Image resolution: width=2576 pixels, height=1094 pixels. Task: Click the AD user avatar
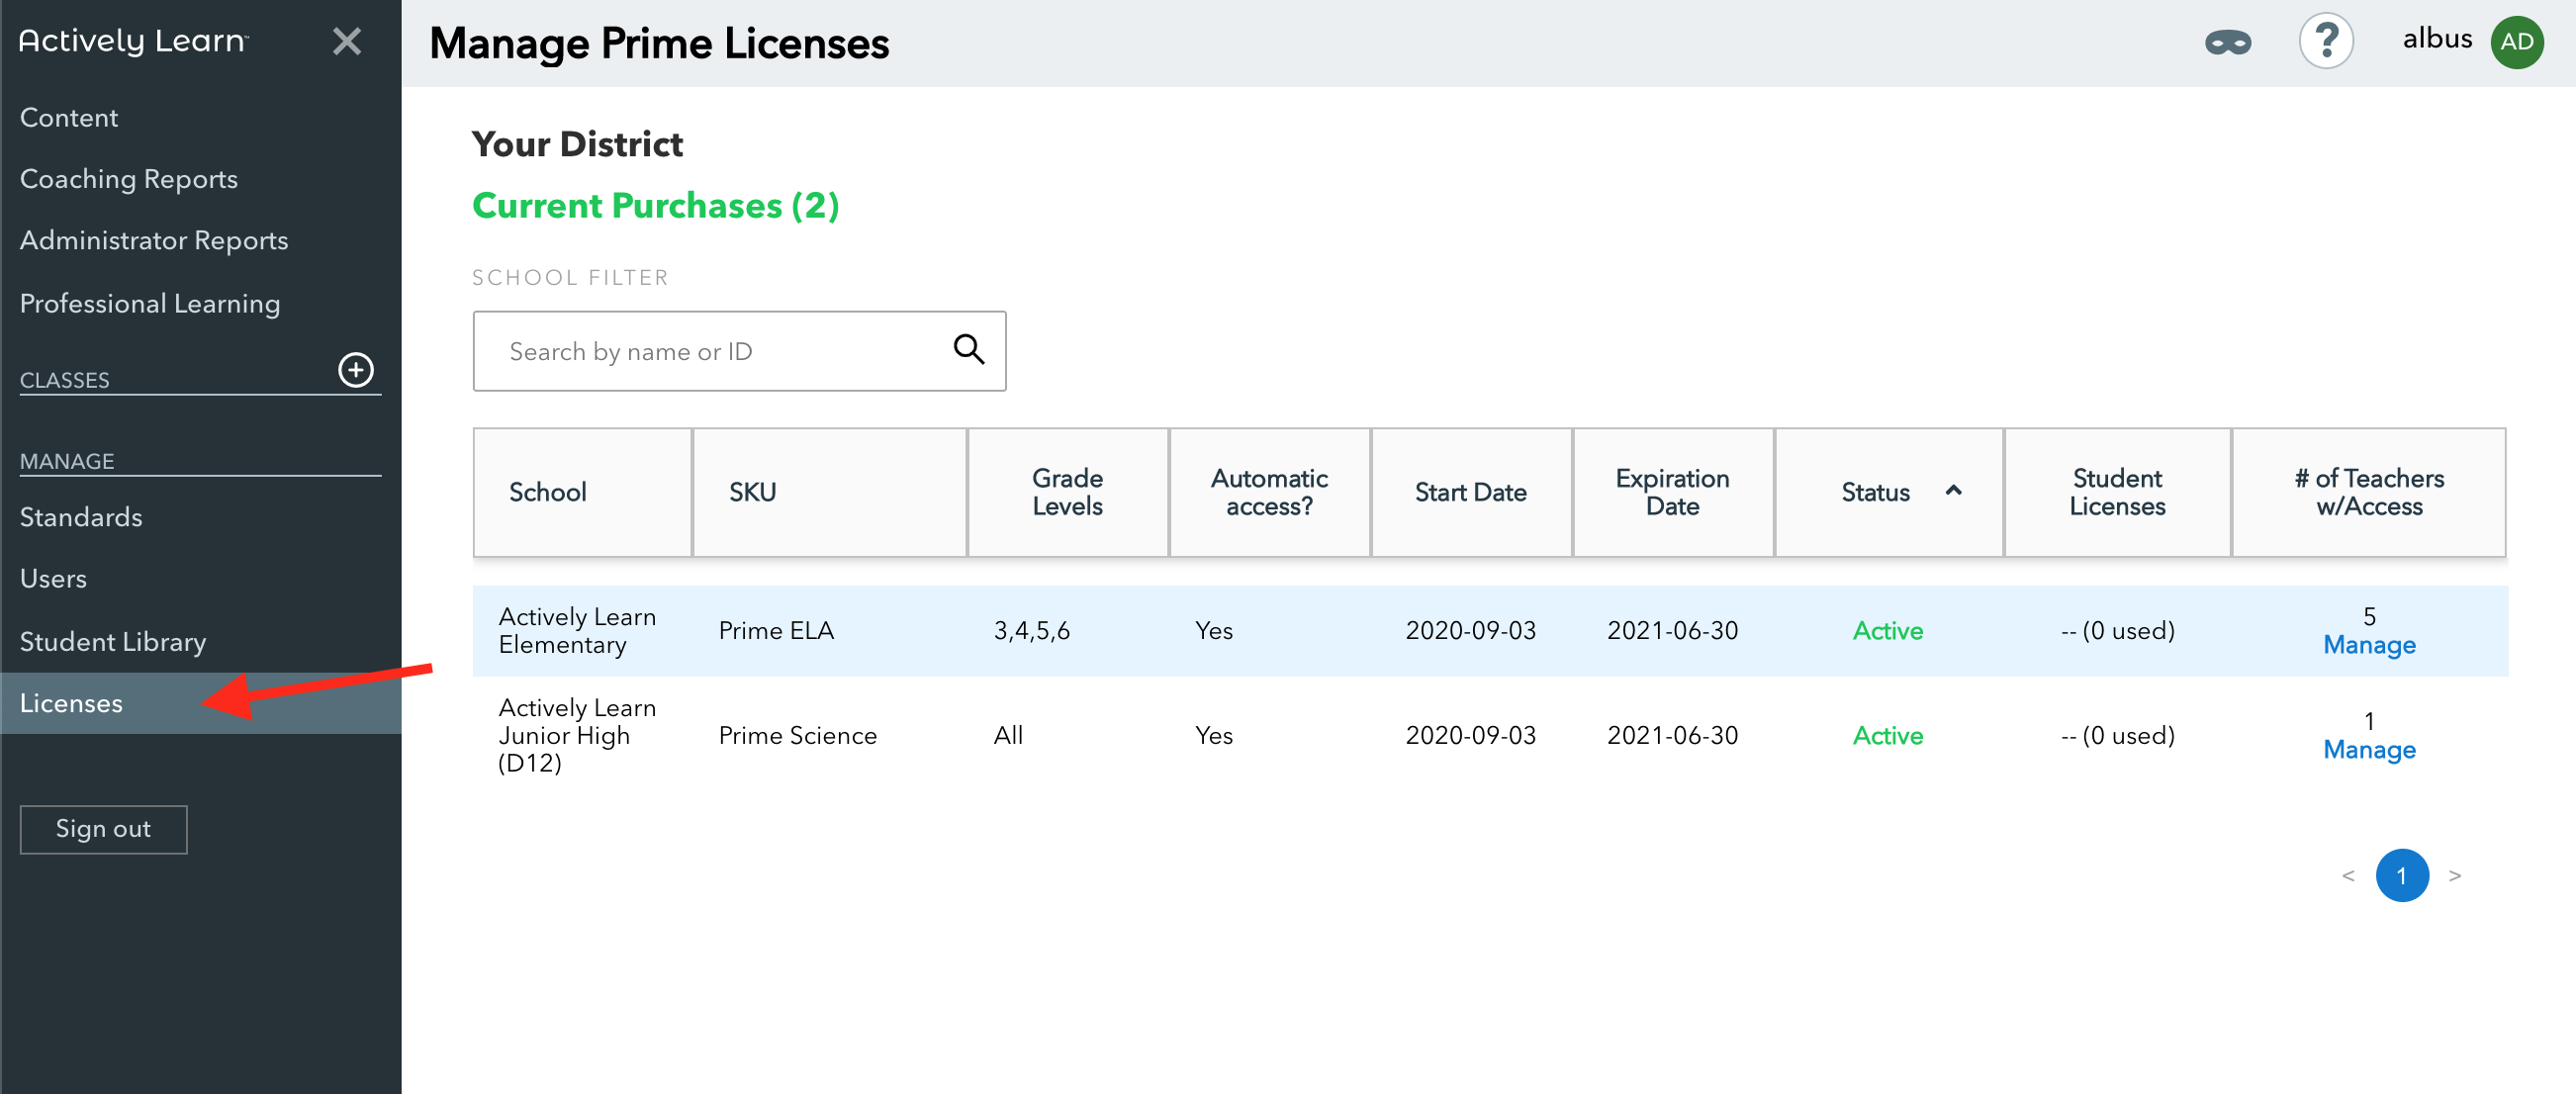click(2516, 42)
